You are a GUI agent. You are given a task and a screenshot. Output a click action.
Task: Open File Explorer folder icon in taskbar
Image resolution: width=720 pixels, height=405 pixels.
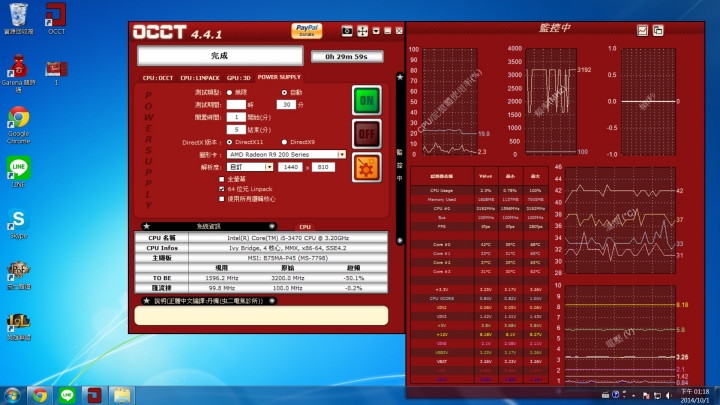tap(122, 395)
